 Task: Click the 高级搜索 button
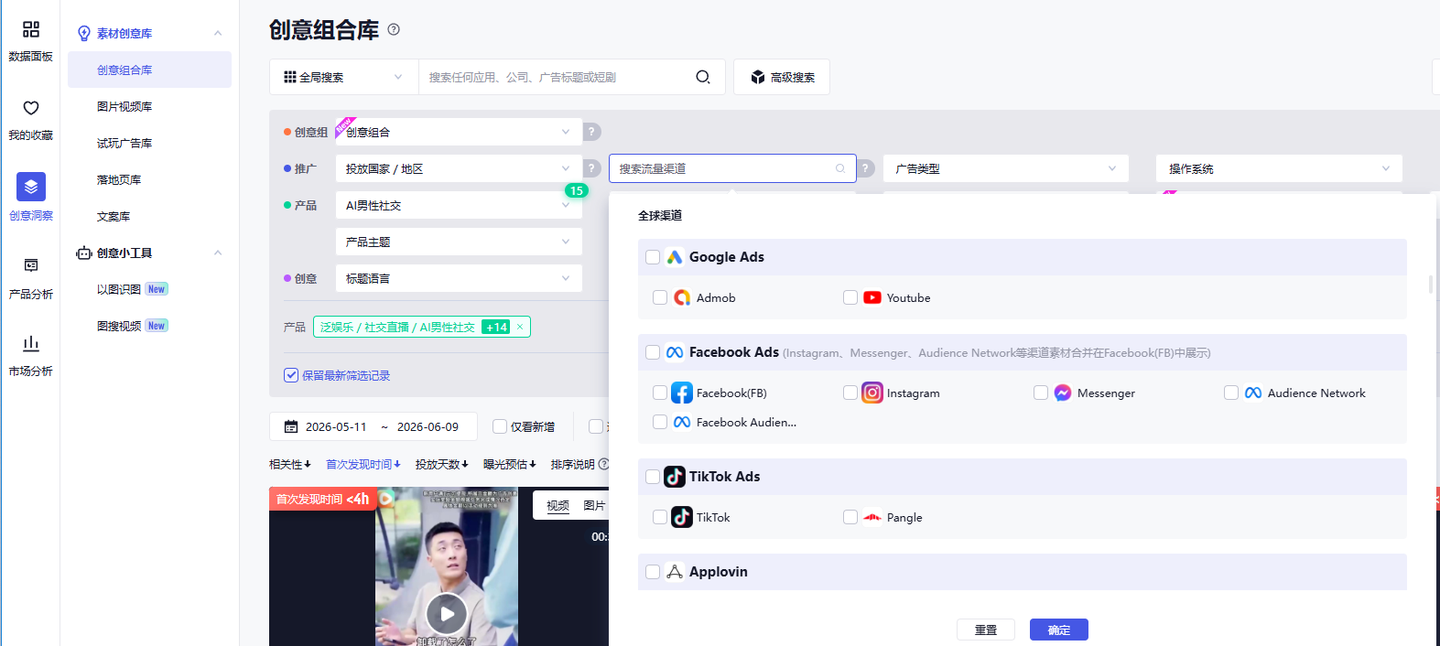click(782, 77)
